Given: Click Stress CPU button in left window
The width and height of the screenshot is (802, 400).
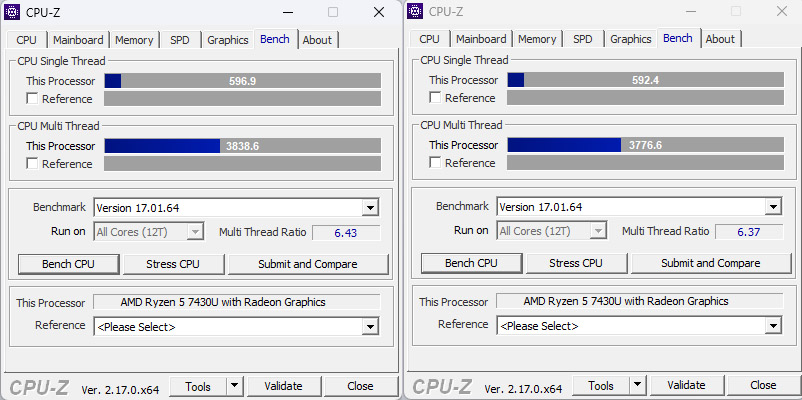Looking at the screenshot, I should pyautogui.click(x=173, y=264).
